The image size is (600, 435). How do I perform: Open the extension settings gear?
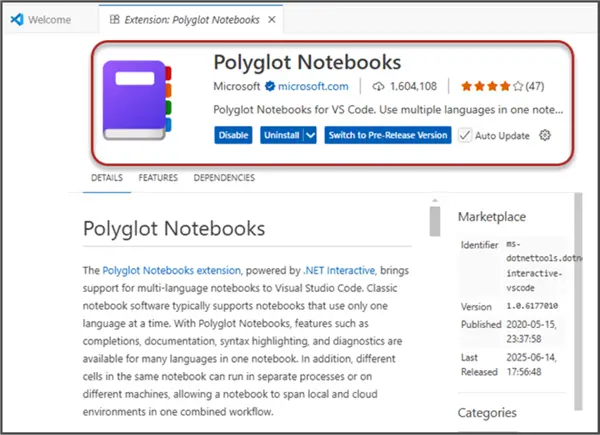click(545, 136)
